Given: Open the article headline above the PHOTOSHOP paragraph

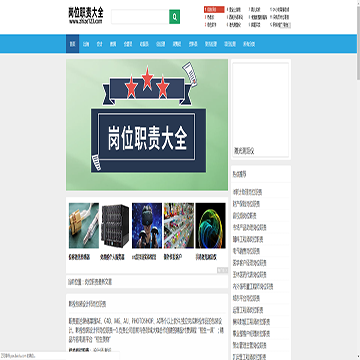Looking at the screenshot, I should [x=87, y=304].
